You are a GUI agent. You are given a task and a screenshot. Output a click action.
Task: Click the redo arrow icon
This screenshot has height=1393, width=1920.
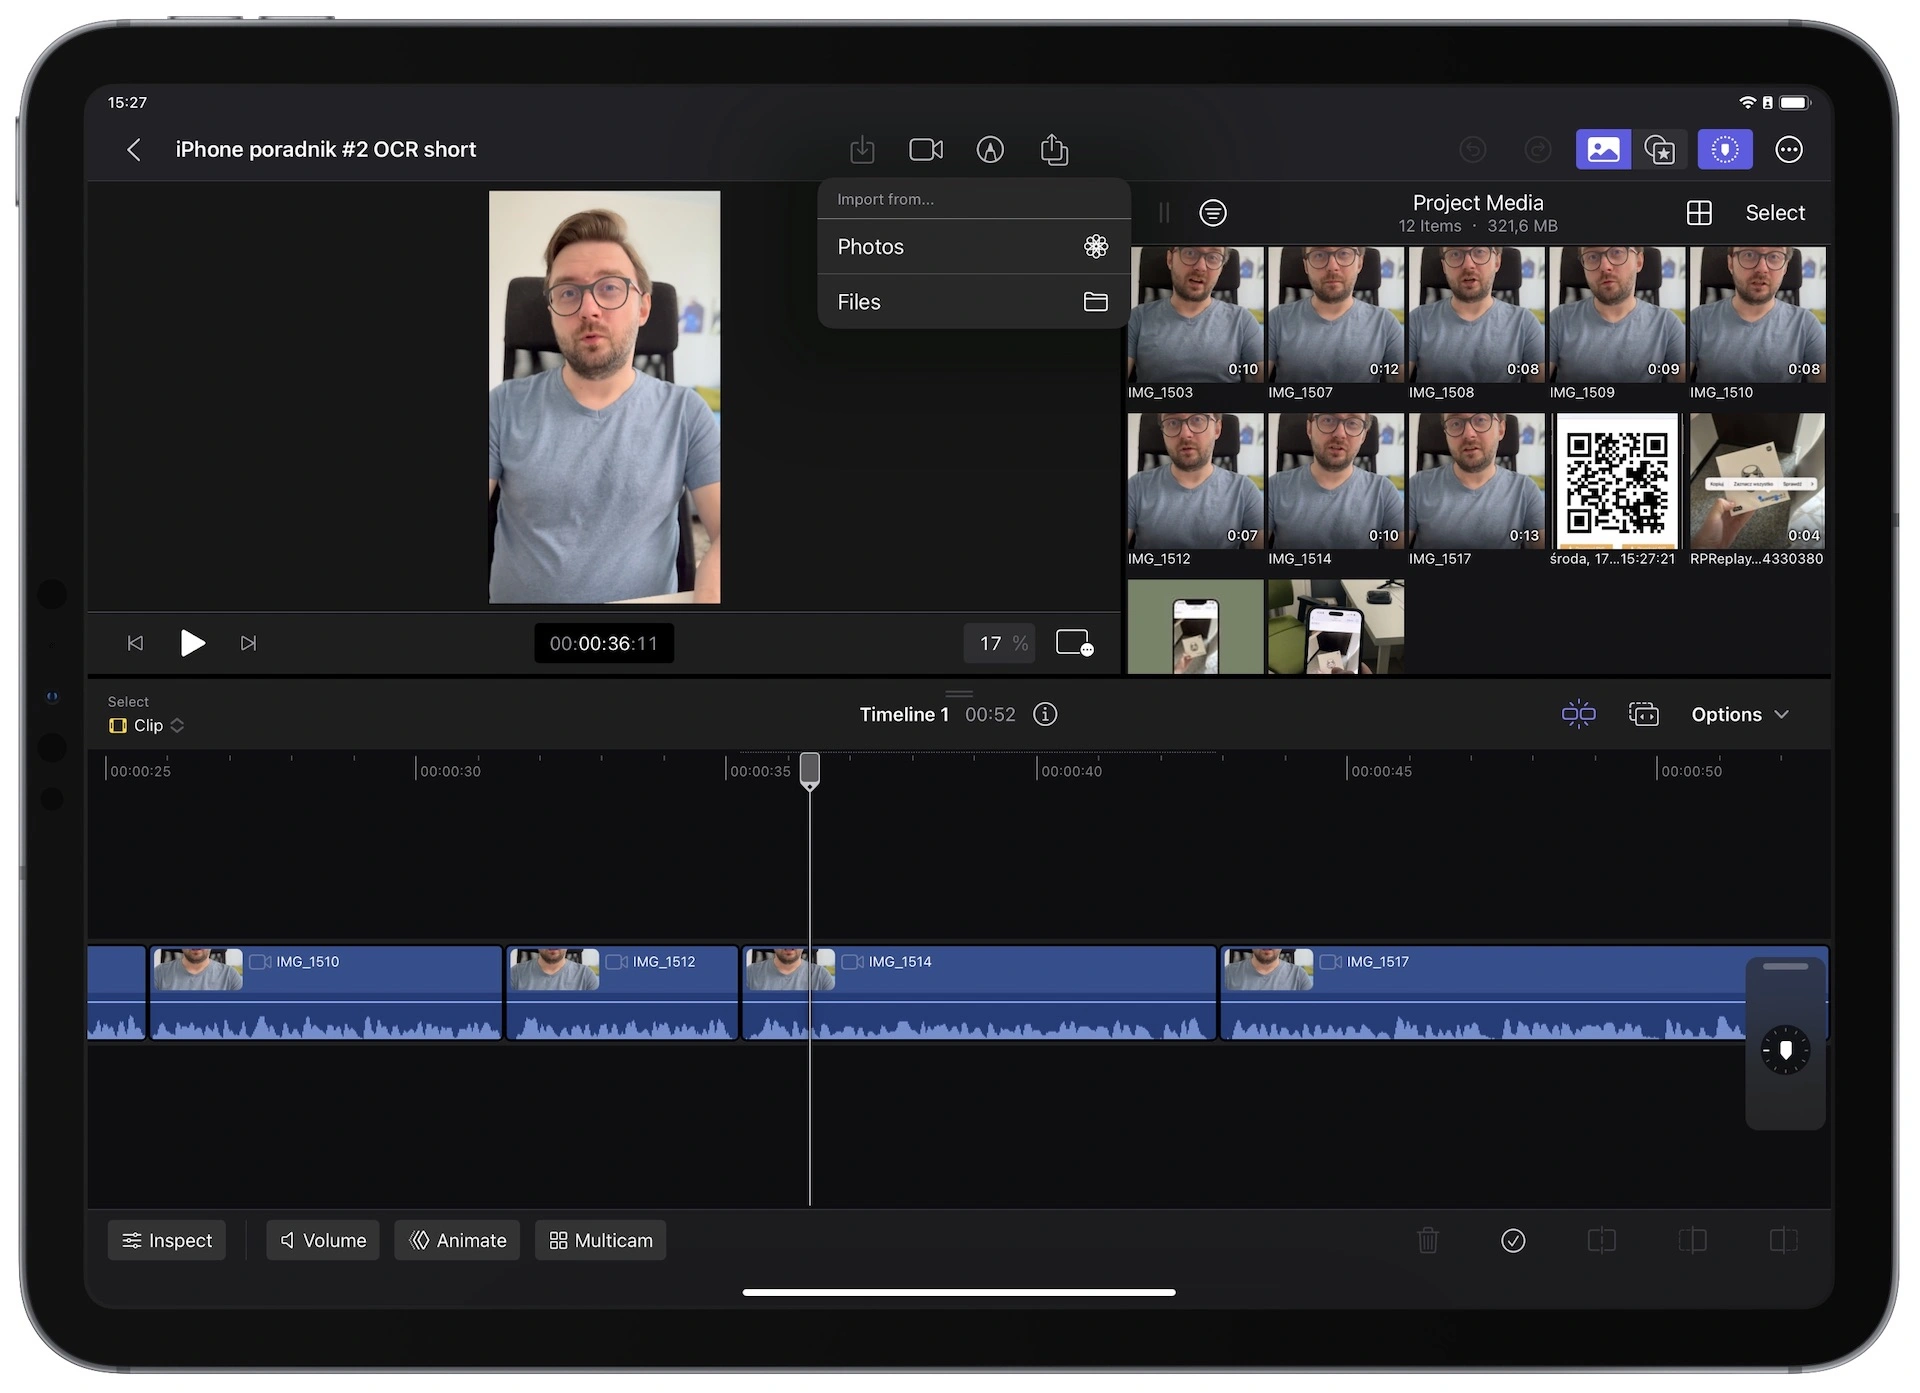click(1537, 150)
